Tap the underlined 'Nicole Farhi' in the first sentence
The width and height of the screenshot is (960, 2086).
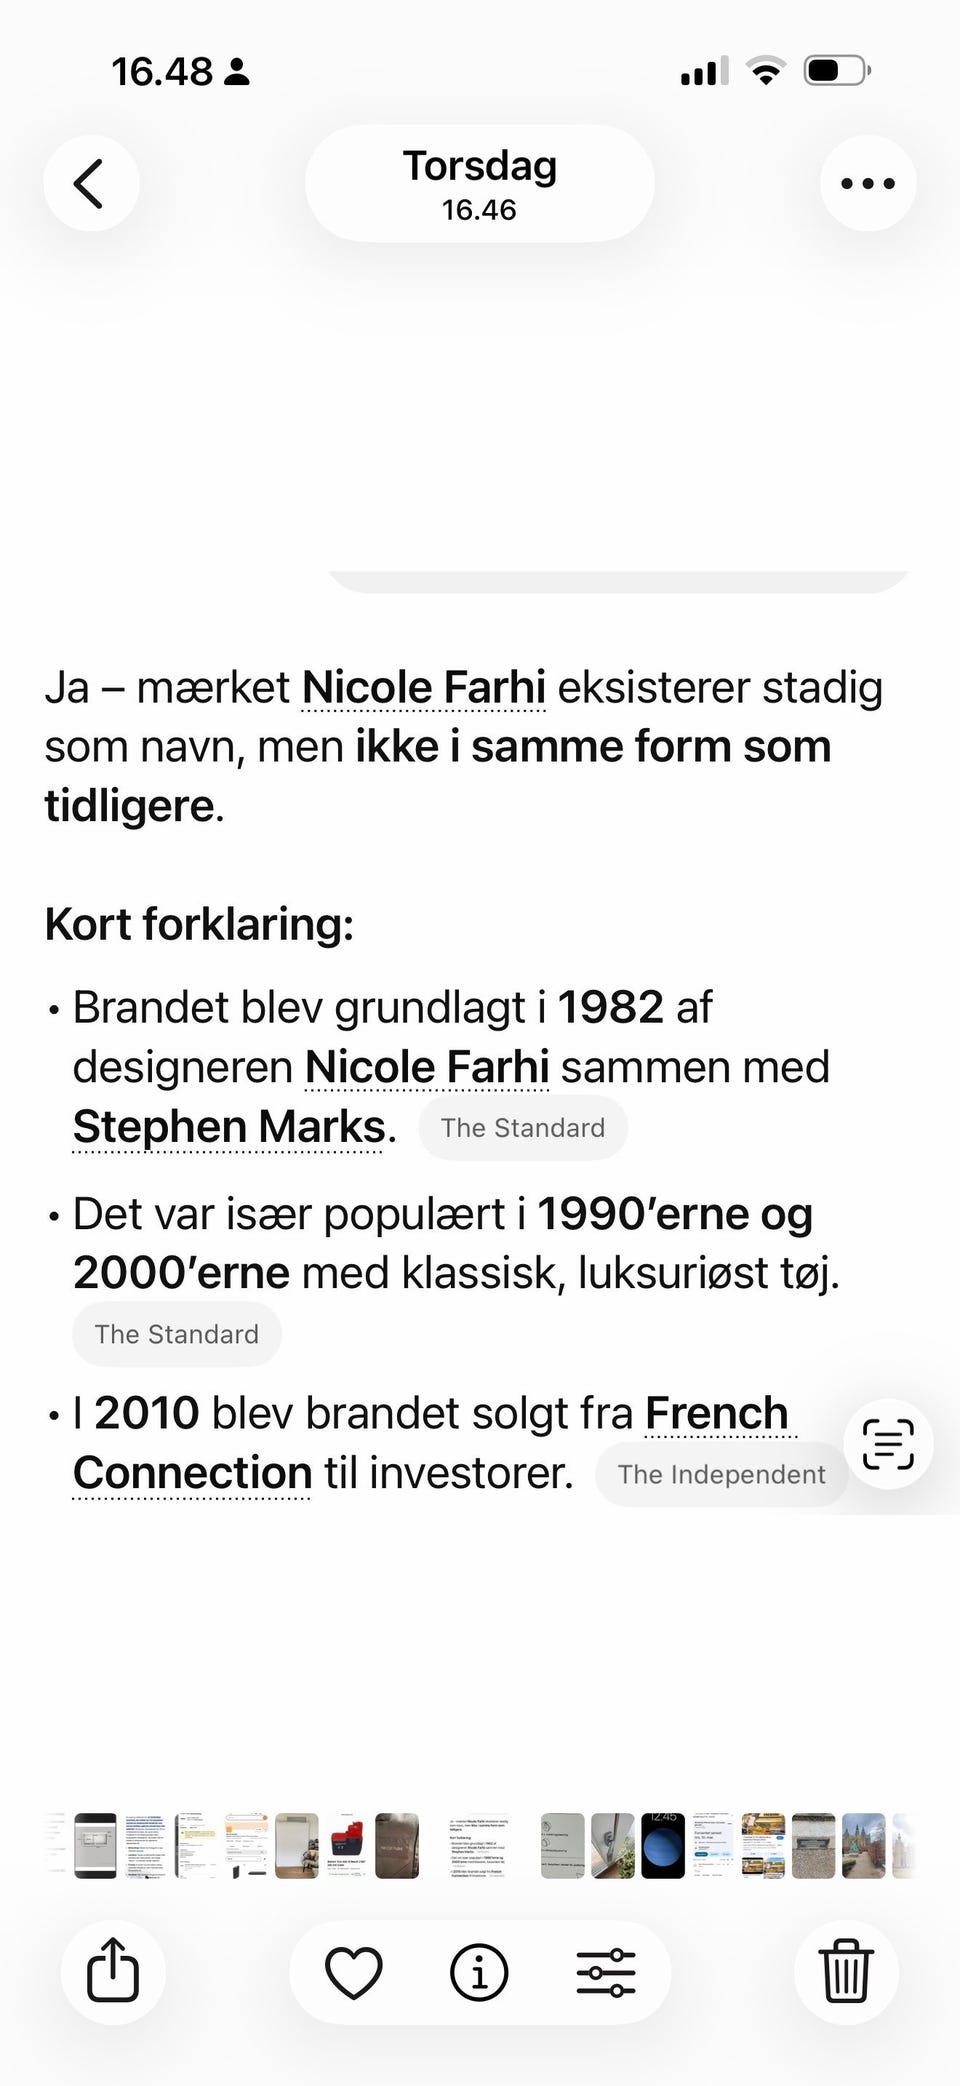pos(424,688)
